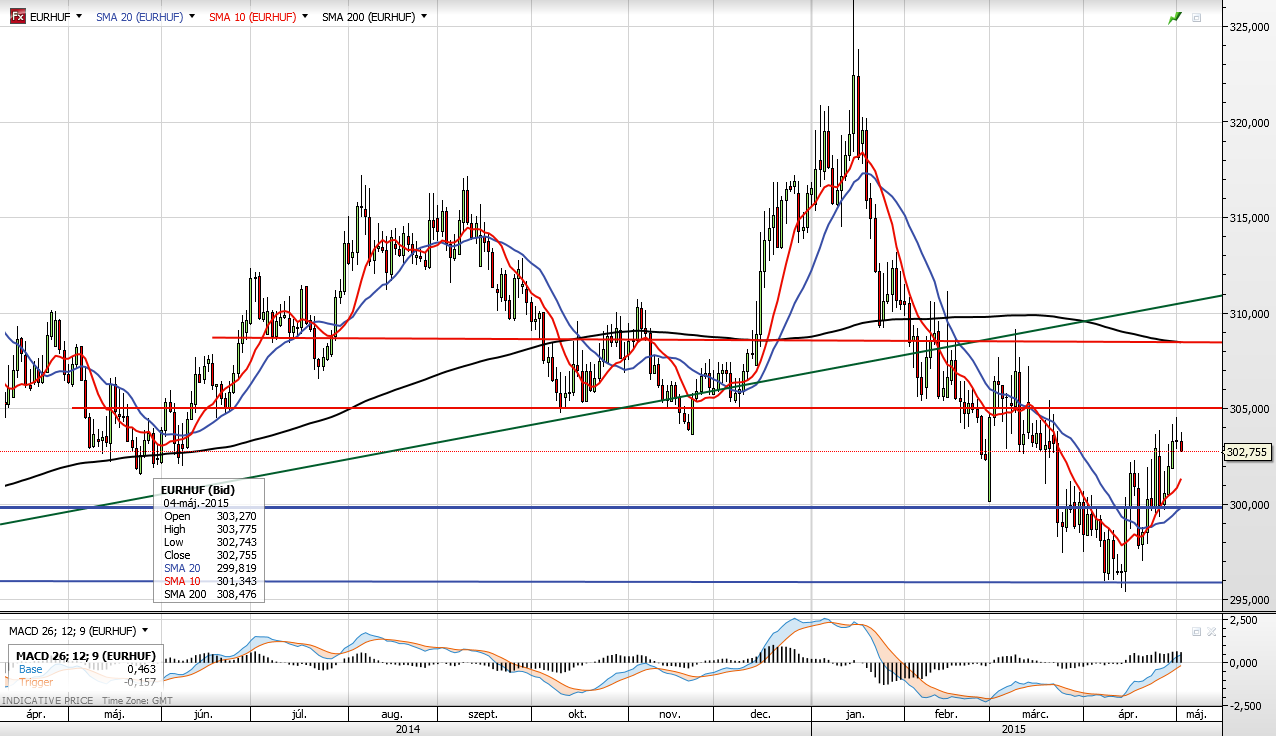Screen dimensions: 1276x736
Task: Click the okt. month on time axis
Action: coord(577,715)
